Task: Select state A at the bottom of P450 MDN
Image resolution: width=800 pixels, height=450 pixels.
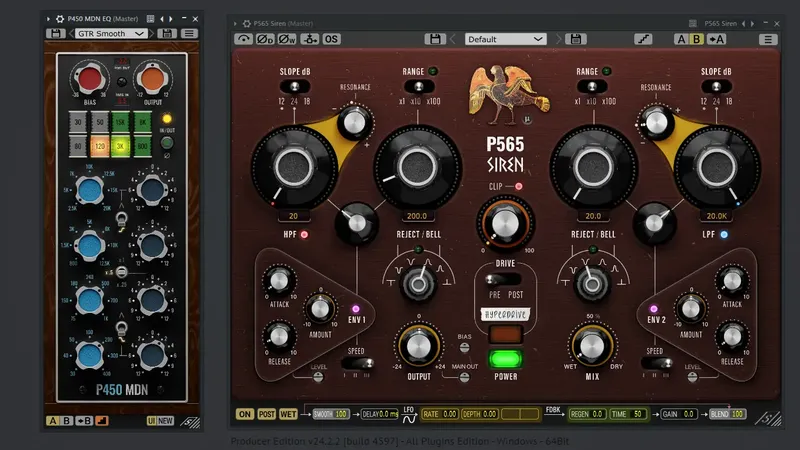Action: click(x=53, y=421)
